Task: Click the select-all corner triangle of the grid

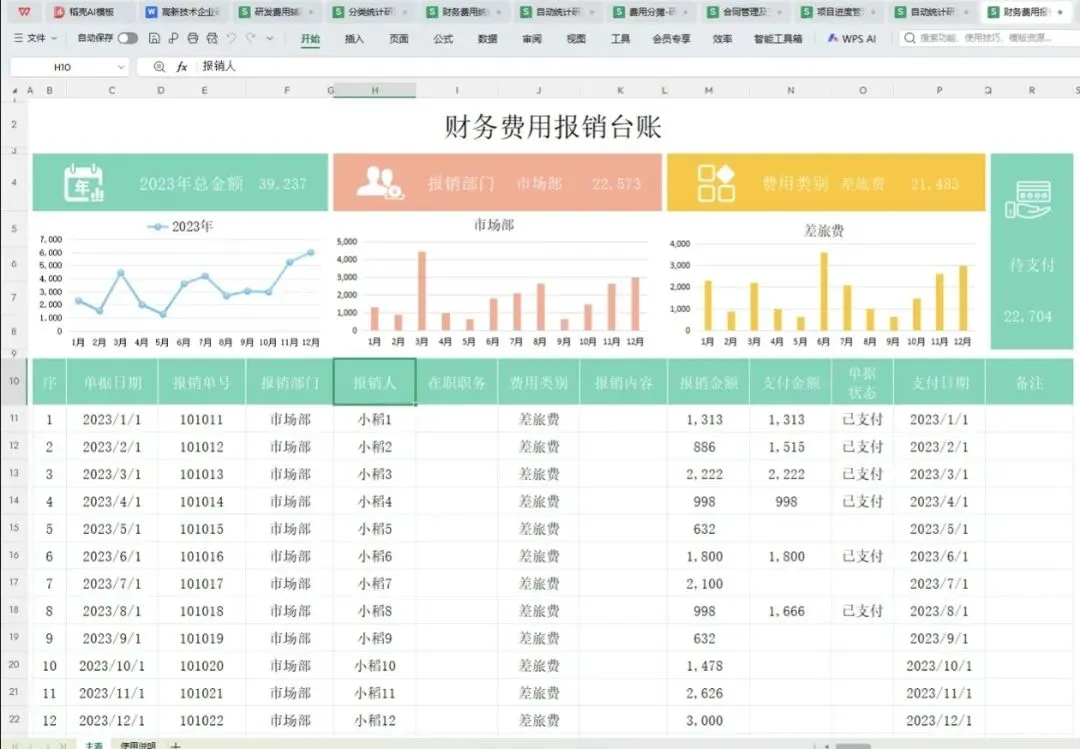Action: [14, 90]
